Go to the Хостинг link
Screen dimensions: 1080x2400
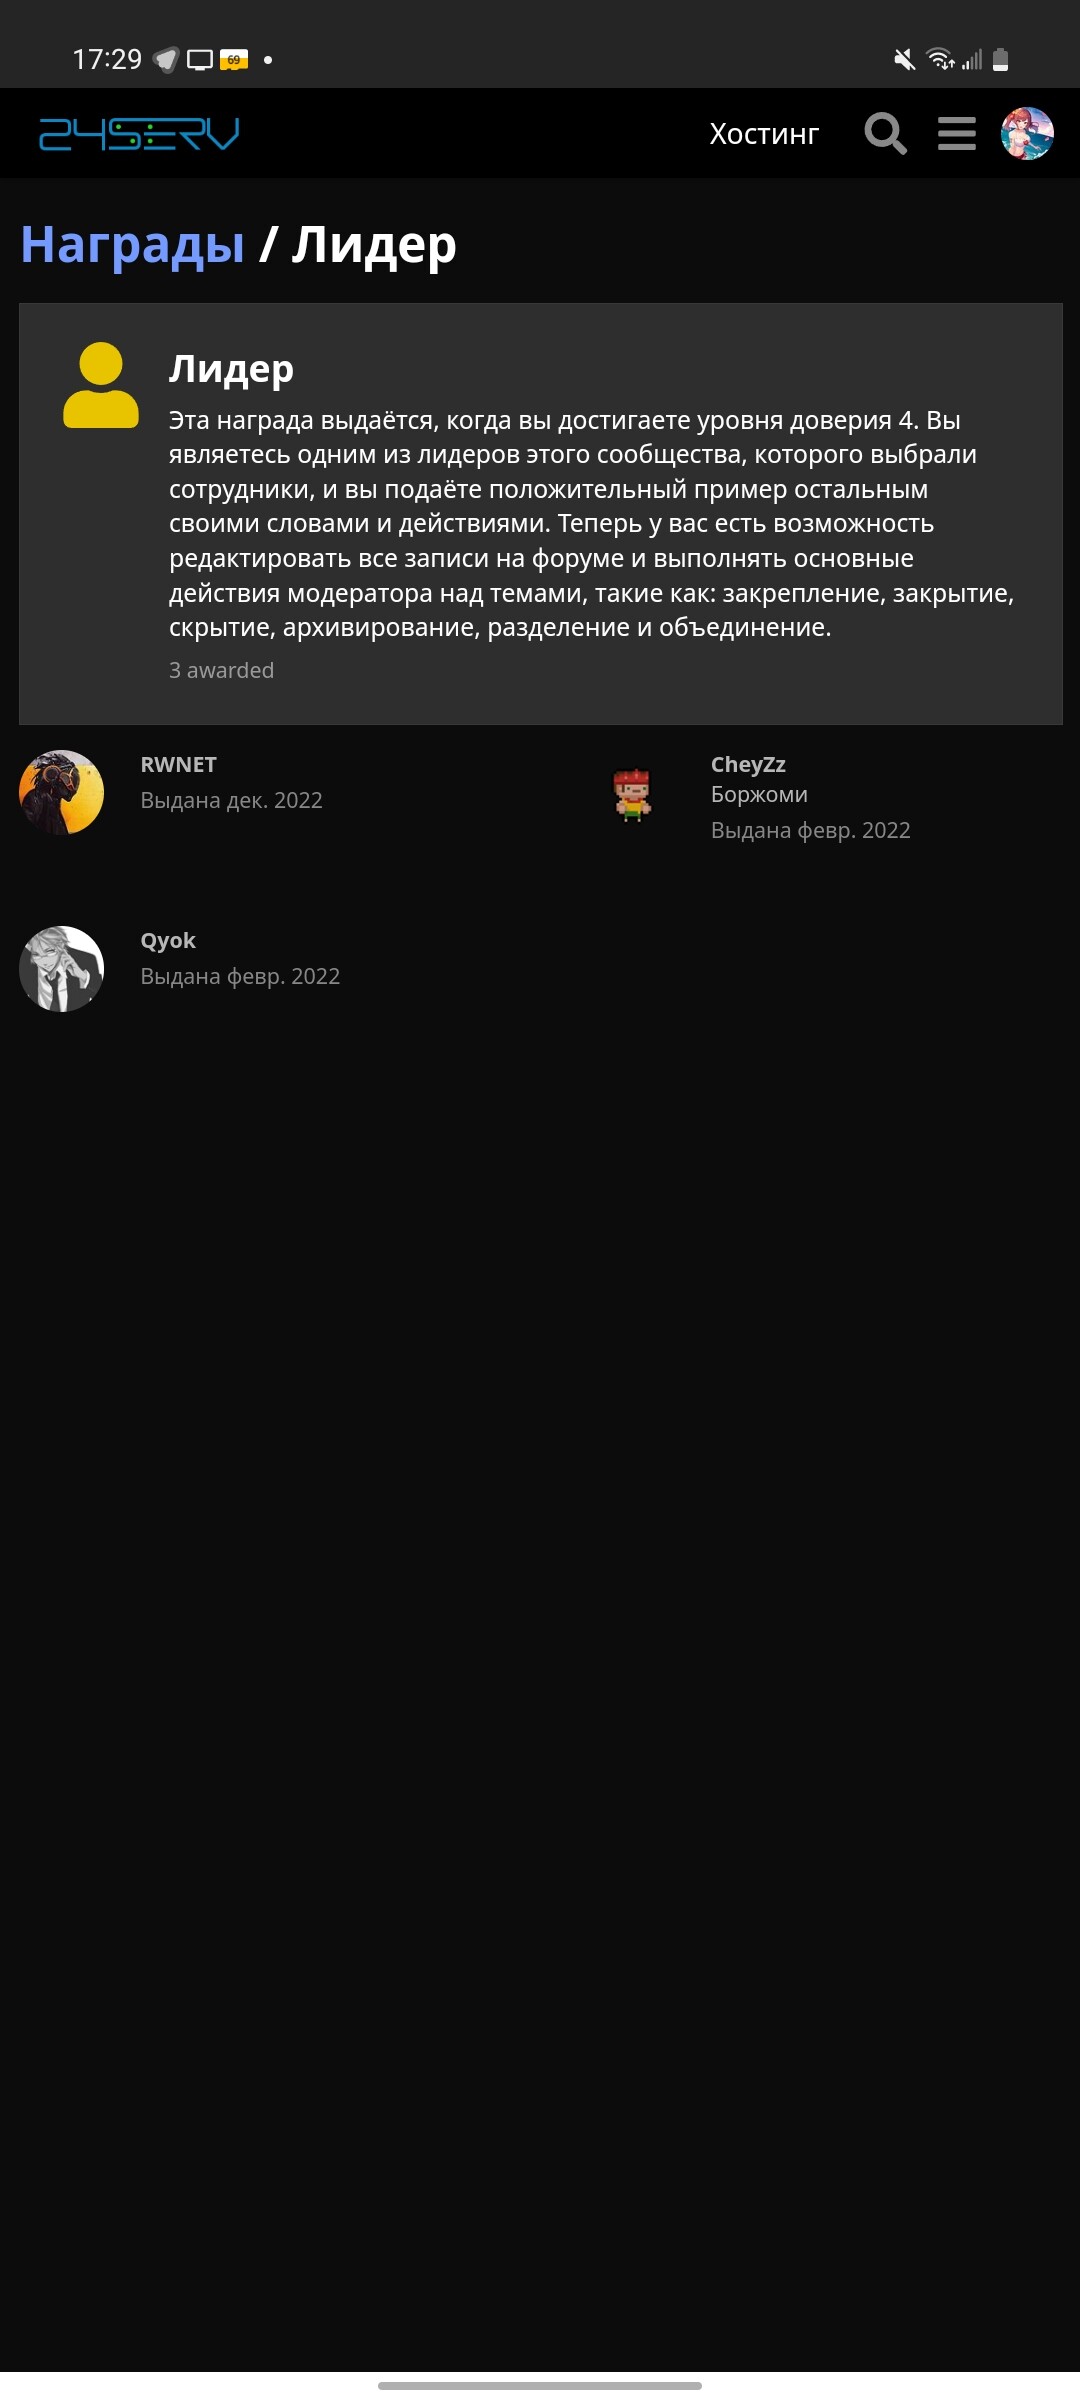tap(764, 134)
